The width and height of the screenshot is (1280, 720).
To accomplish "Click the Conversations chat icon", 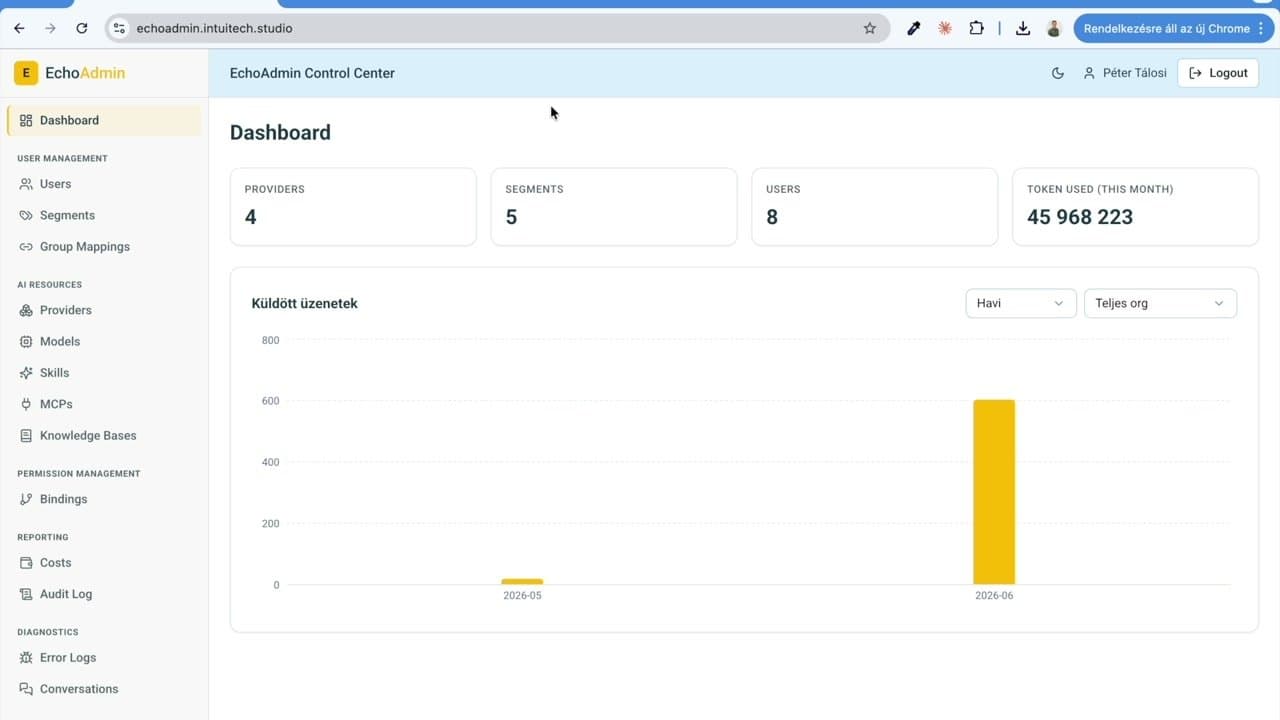I will pos(26,689).
